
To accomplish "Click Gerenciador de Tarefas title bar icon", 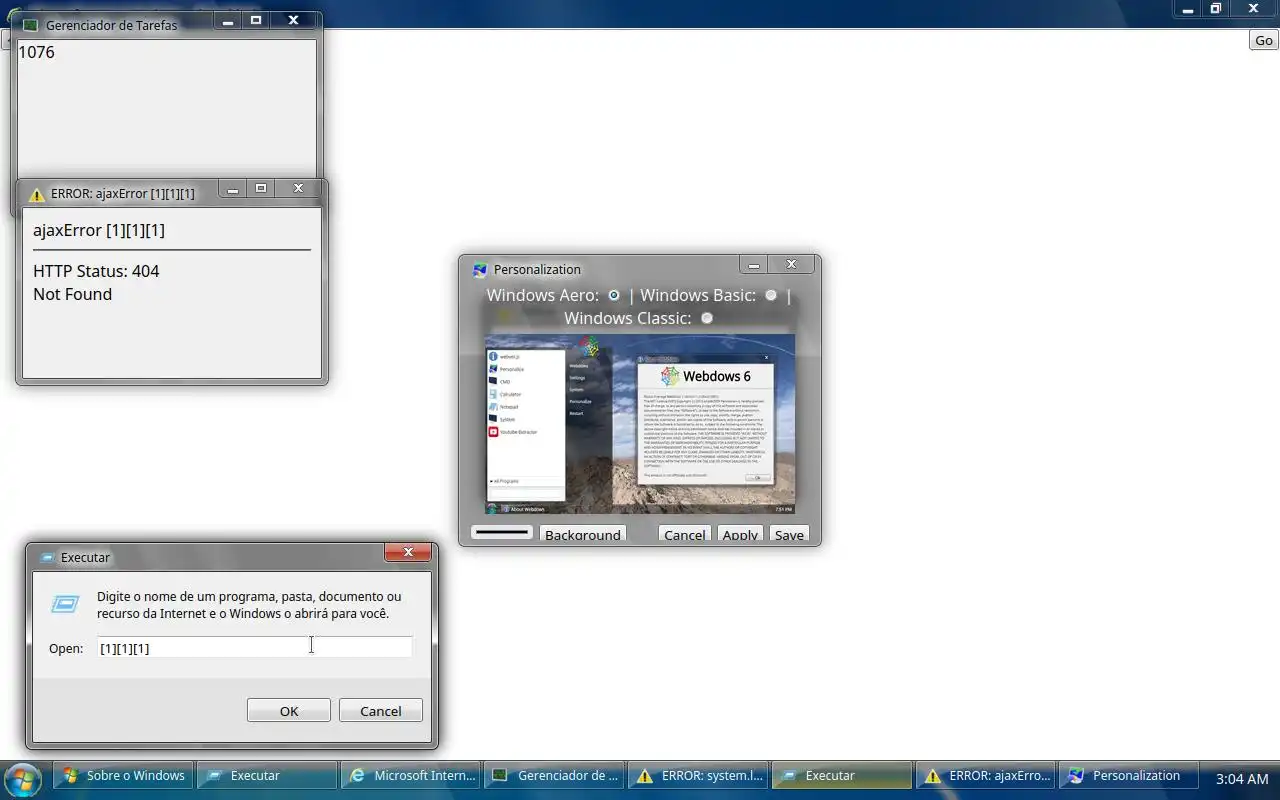I will coord(31,25).
